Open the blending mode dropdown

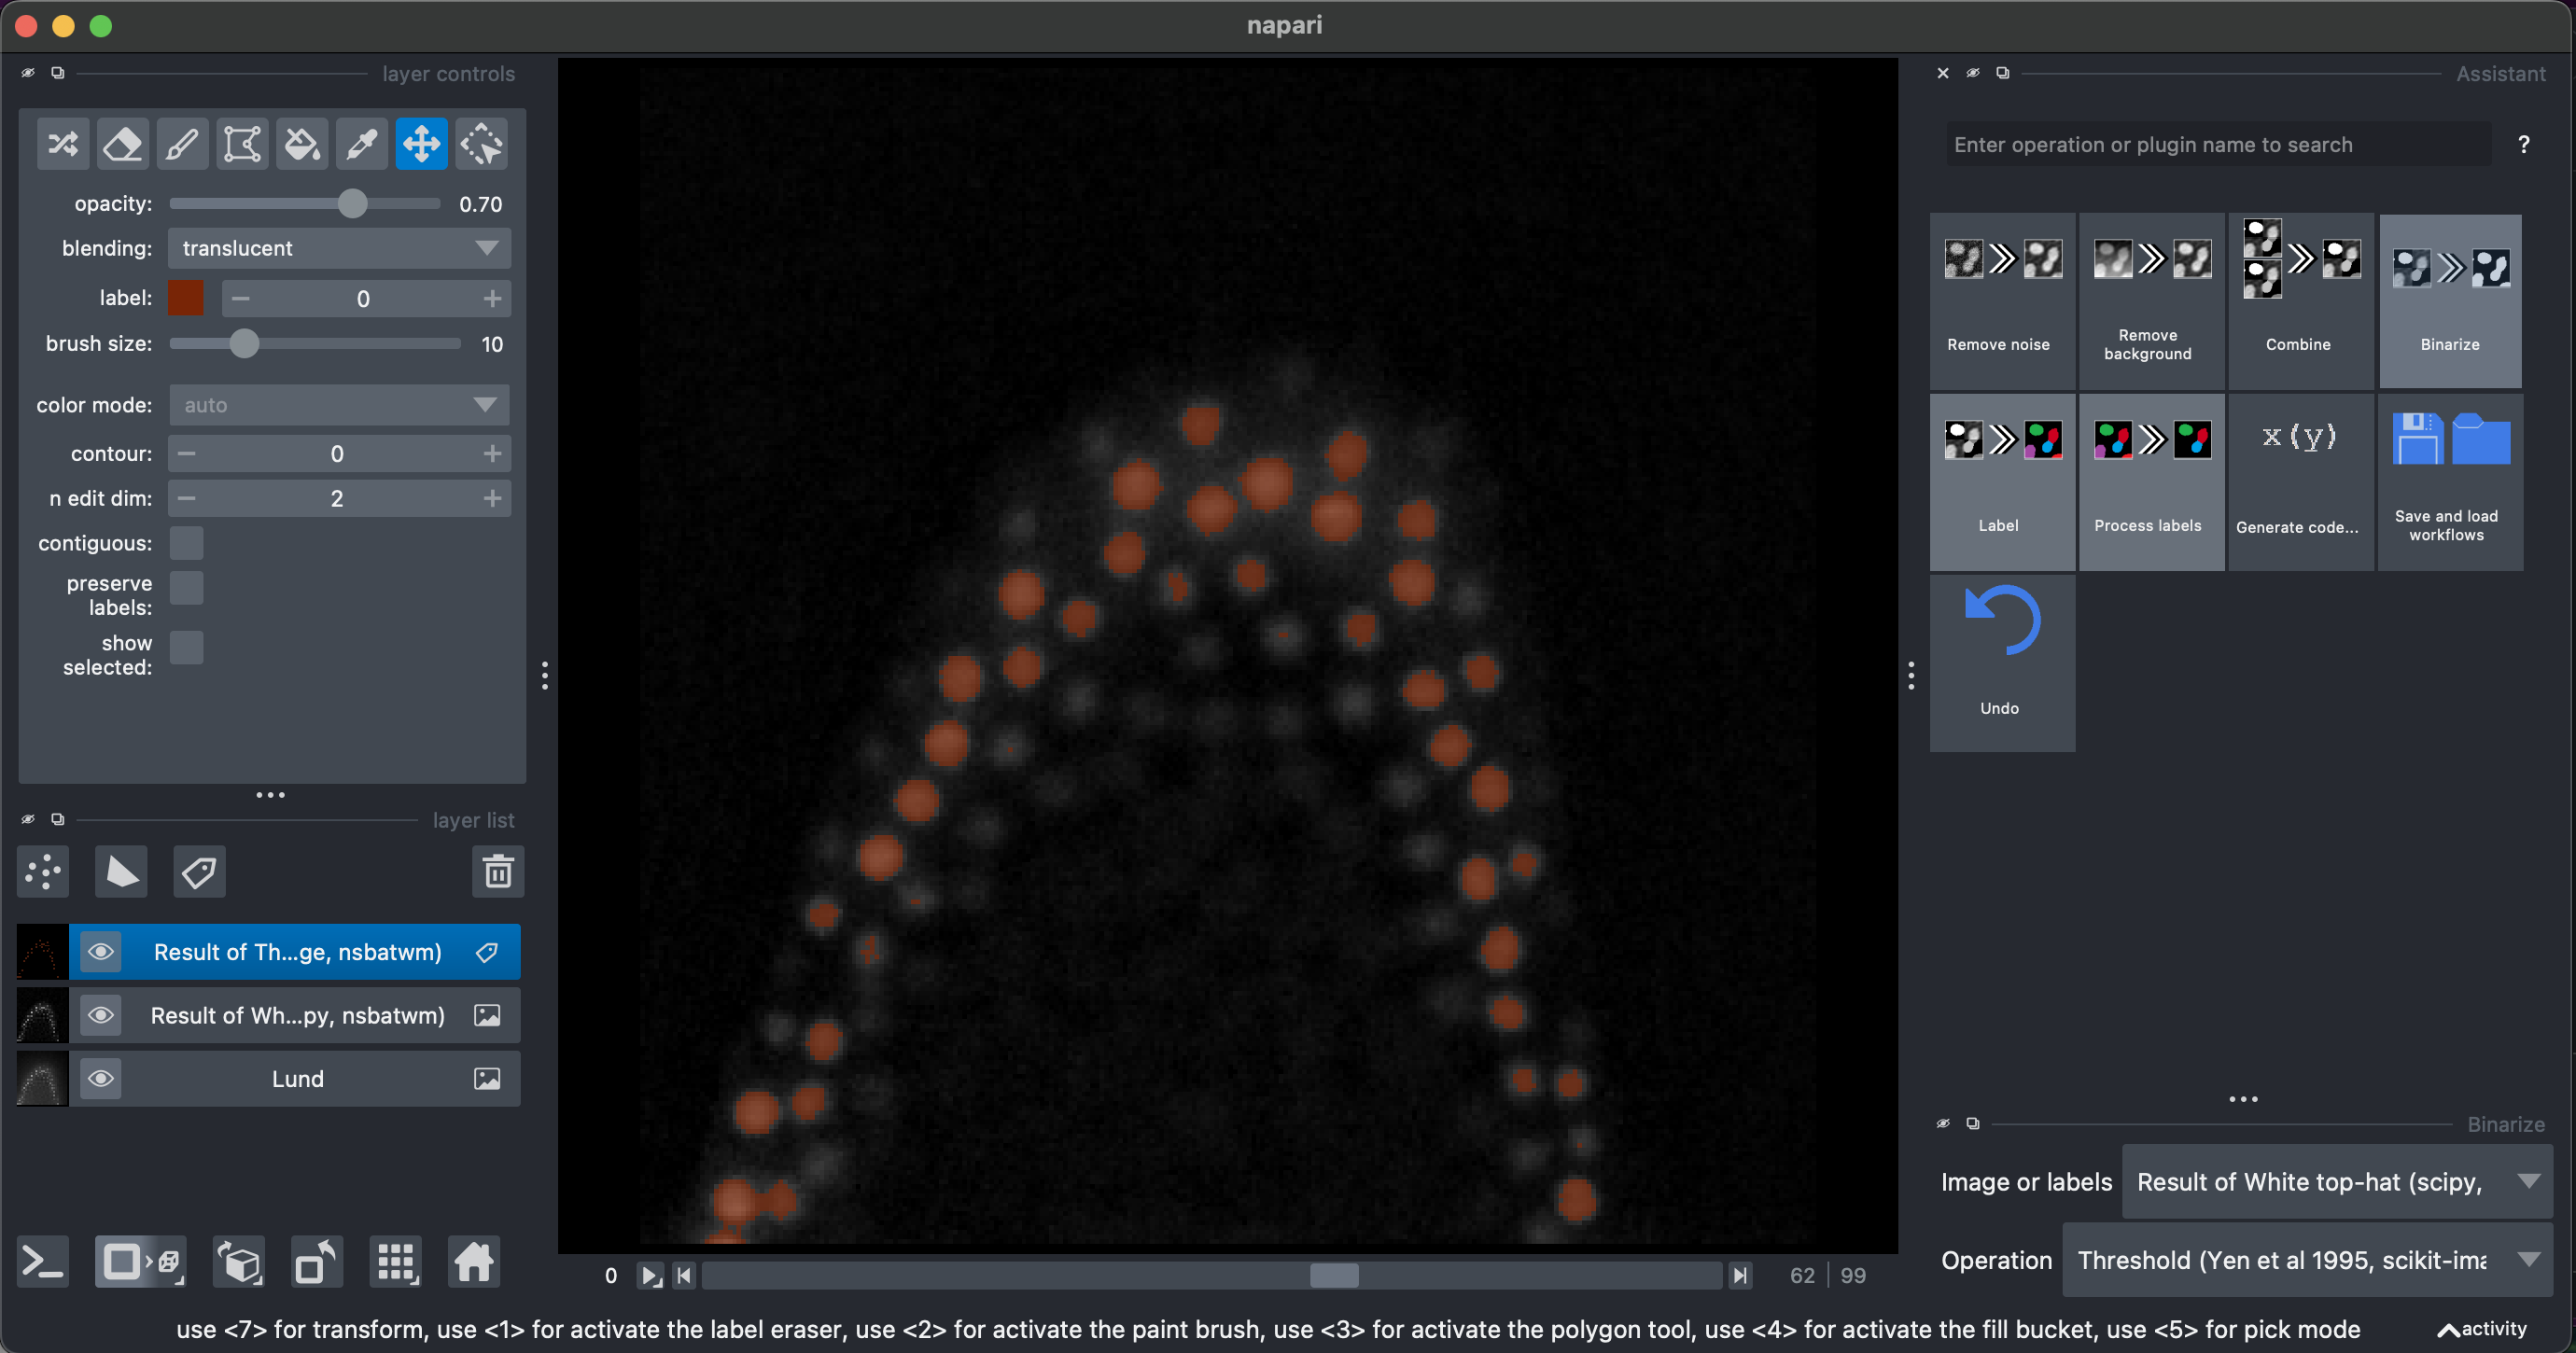pyautogui.click(x=339, y=248)
